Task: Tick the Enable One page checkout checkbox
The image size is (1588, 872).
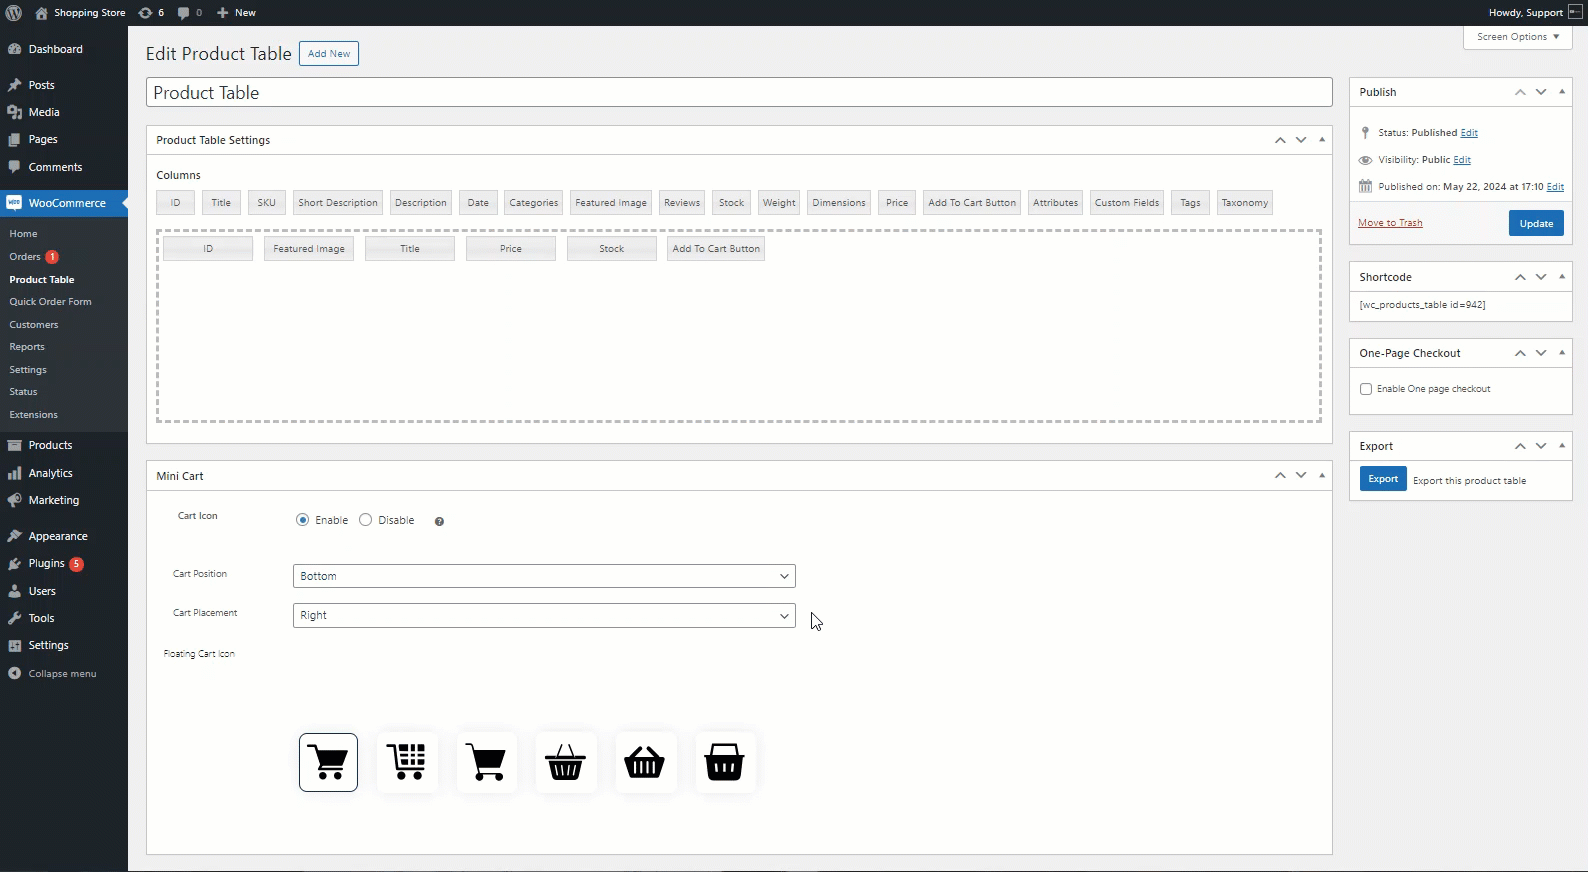Action: coord(1366,389)
